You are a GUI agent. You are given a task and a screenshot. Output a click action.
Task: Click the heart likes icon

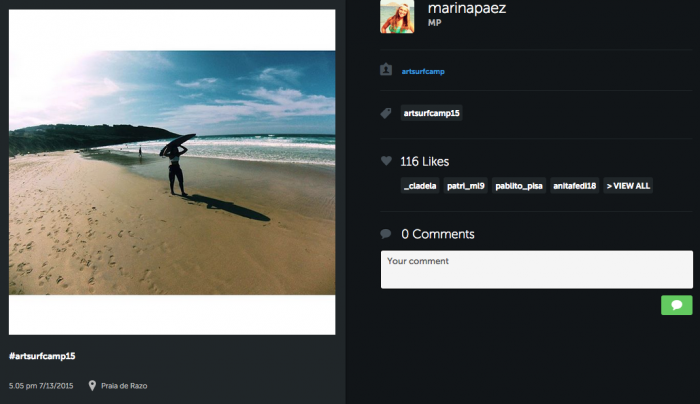(x=386, y=161)
